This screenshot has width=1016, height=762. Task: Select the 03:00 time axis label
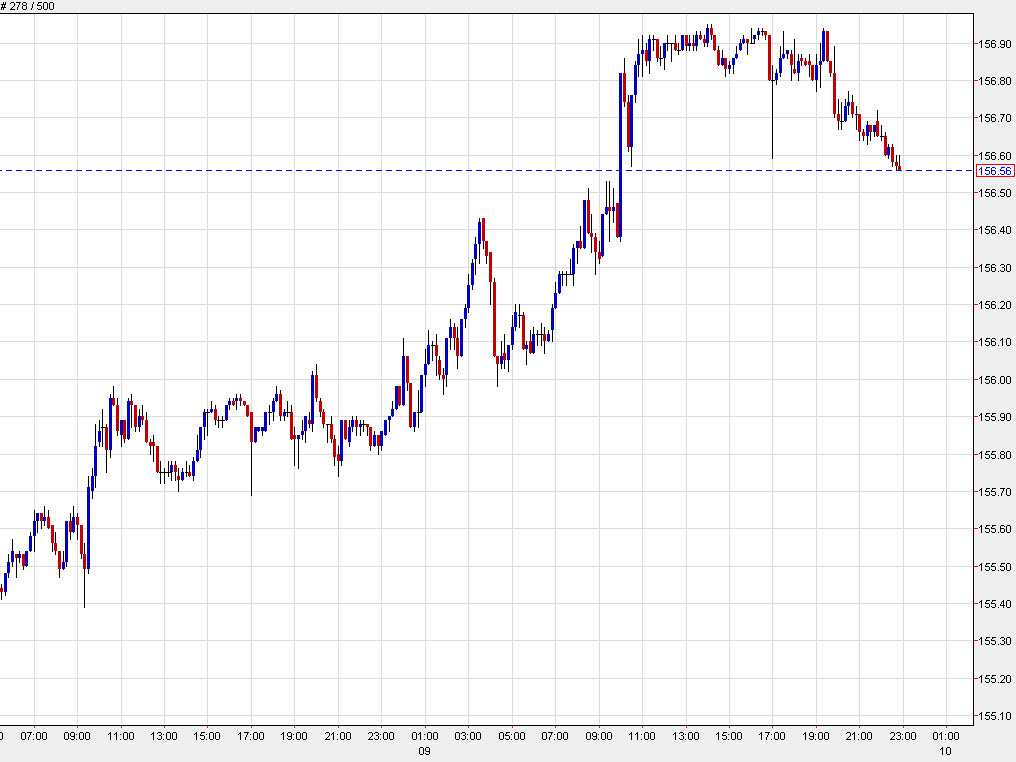(468, 736)
